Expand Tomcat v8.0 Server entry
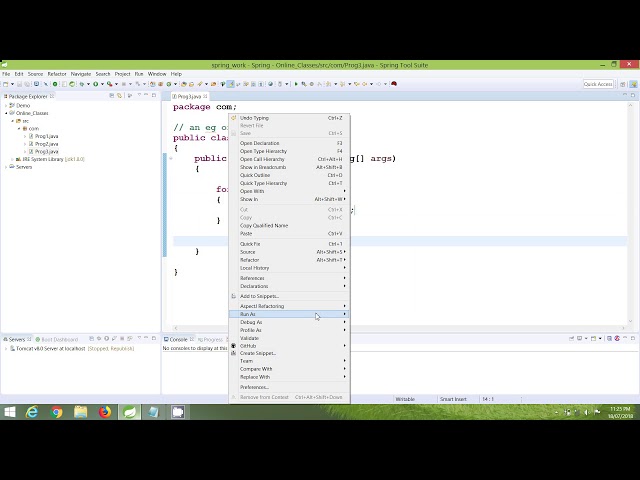This screenshot has height=480, width=640. [6, 349]
